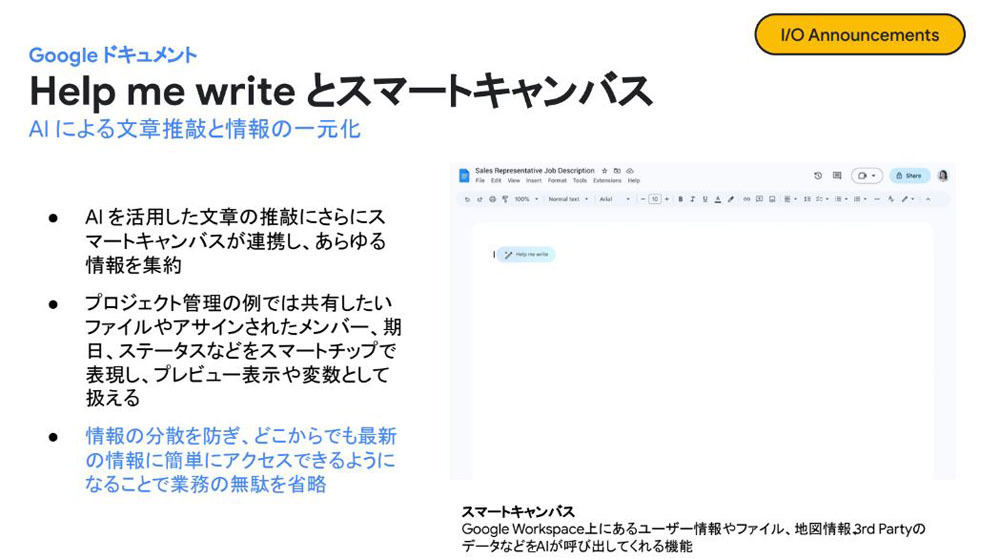Click the Help me write chip
The height and width of the screenshot is (559, 1000).
[527, 254]
